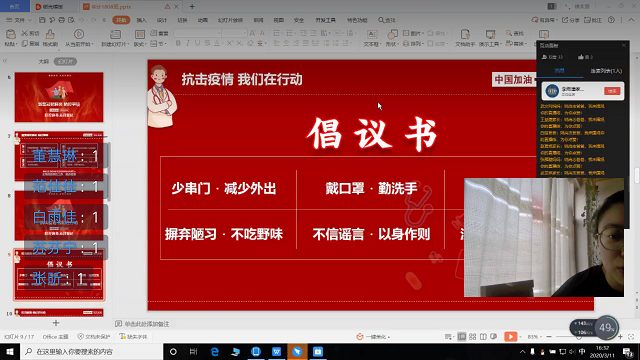Click the Windows taskbar search box
Screen dimensions: 640x360
coord(91,351)
